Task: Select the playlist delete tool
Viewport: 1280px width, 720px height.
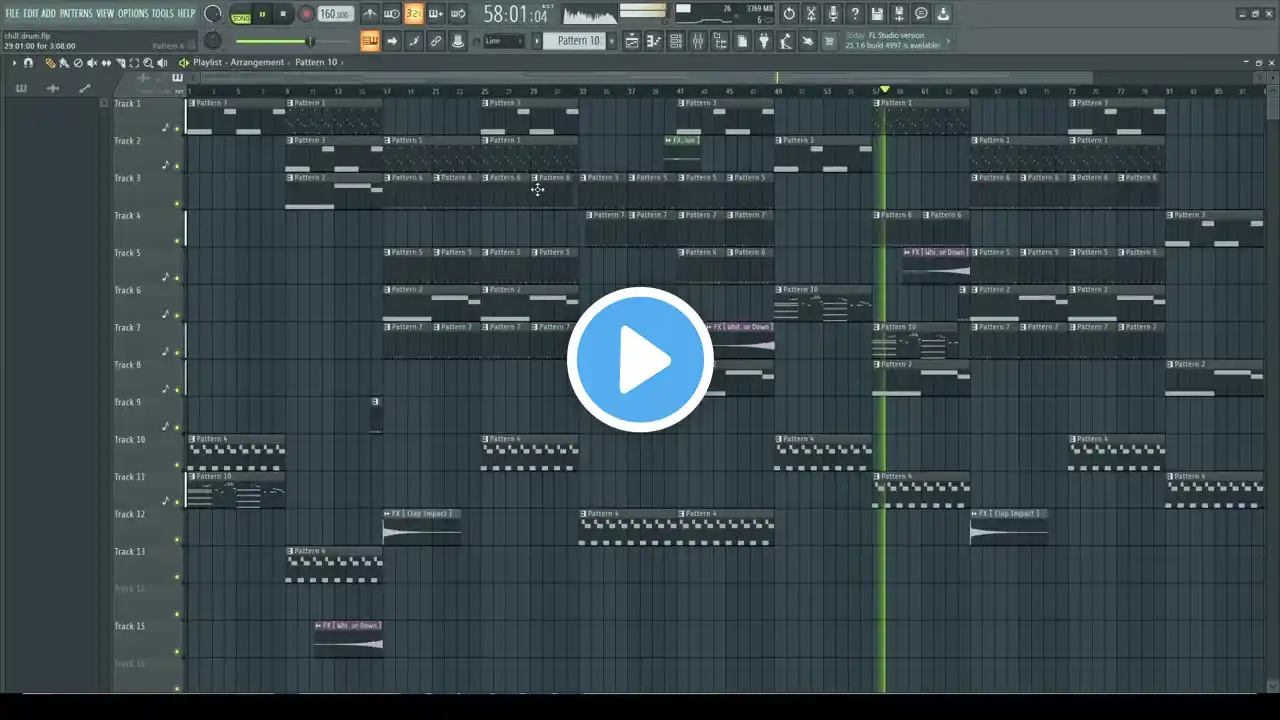Action: 78,63
